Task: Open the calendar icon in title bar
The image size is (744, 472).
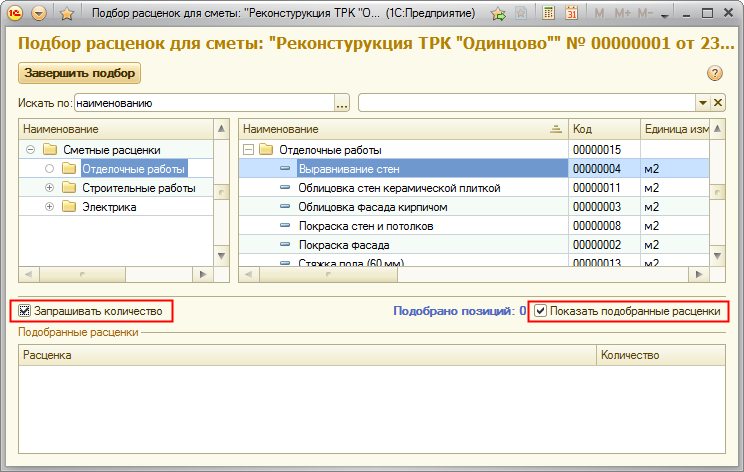Action: [x=571, y=14]
